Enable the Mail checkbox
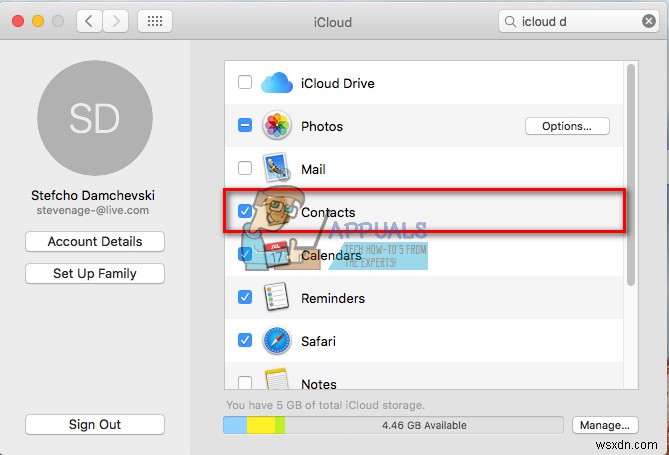The width and height of the screenshot is (669, 455). click(x=245, y=168)
